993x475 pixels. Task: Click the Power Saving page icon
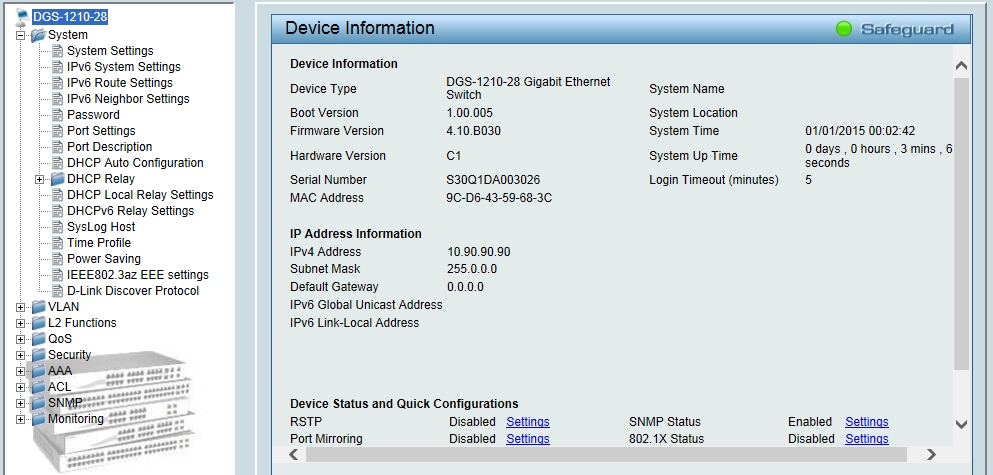coord(57,259)
